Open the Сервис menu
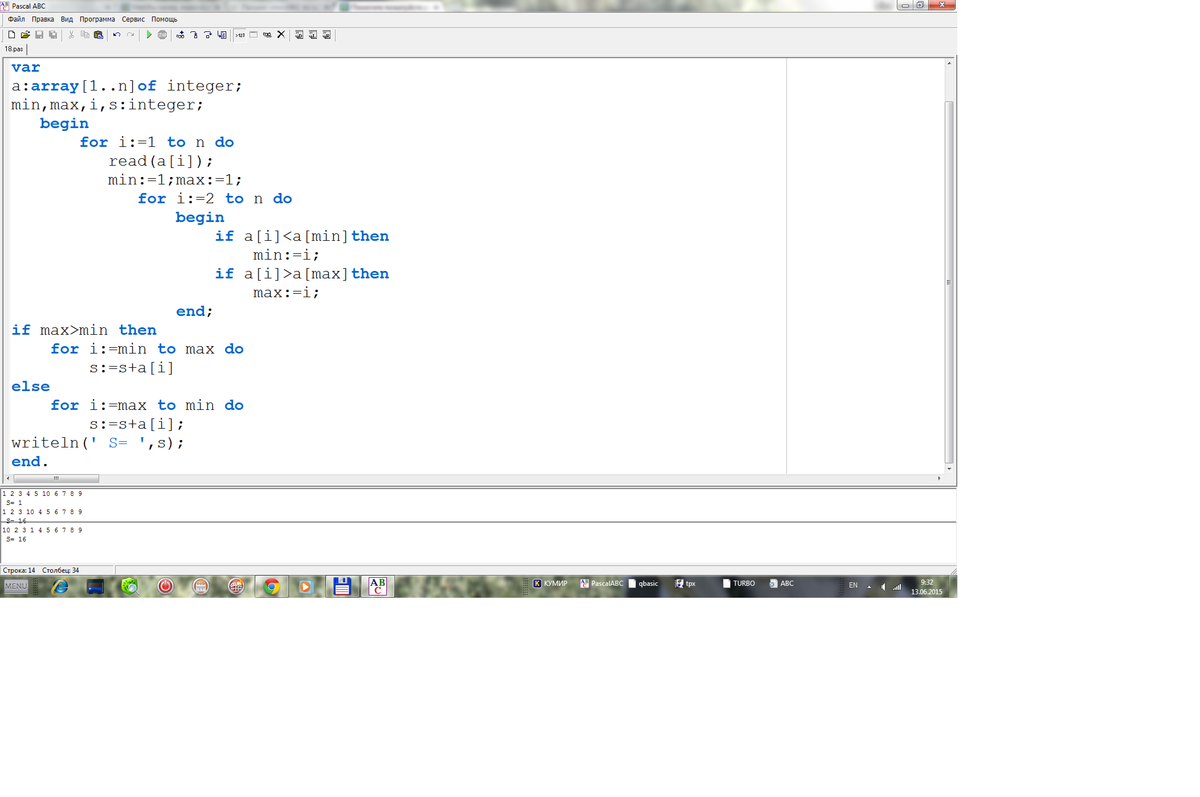The image size is (1200, 797). [134, 19]
